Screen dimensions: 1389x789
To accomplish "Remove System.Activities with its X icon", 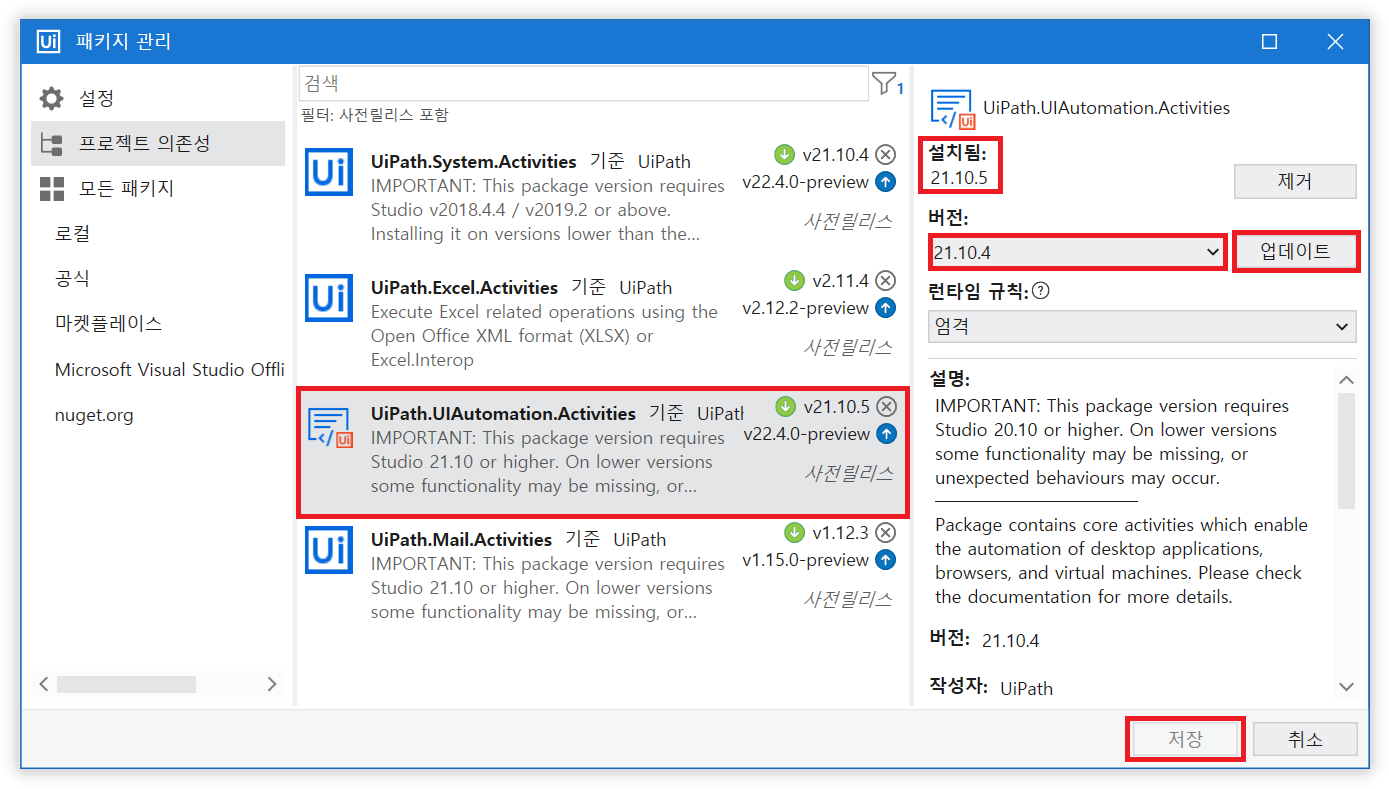I will tap(886, 155).
